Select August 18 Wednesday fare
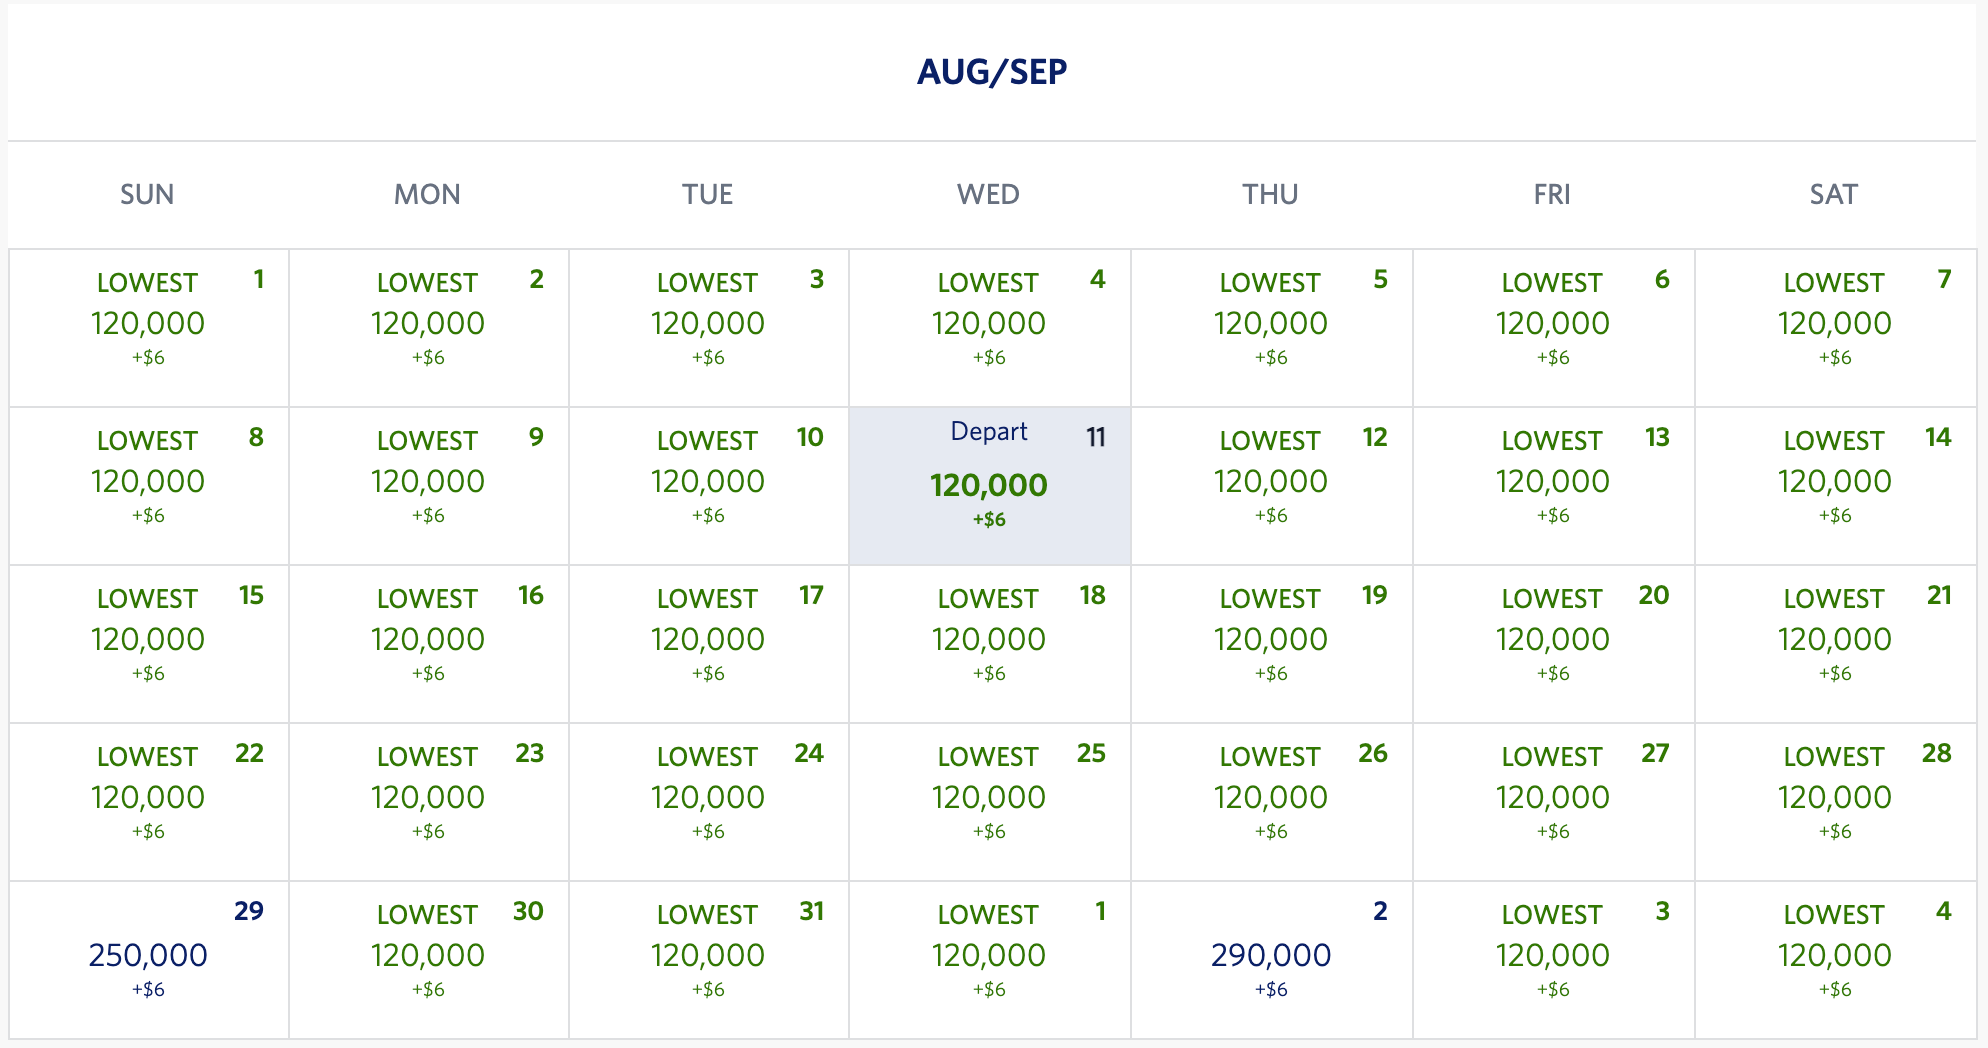 (x=989, y=641)
